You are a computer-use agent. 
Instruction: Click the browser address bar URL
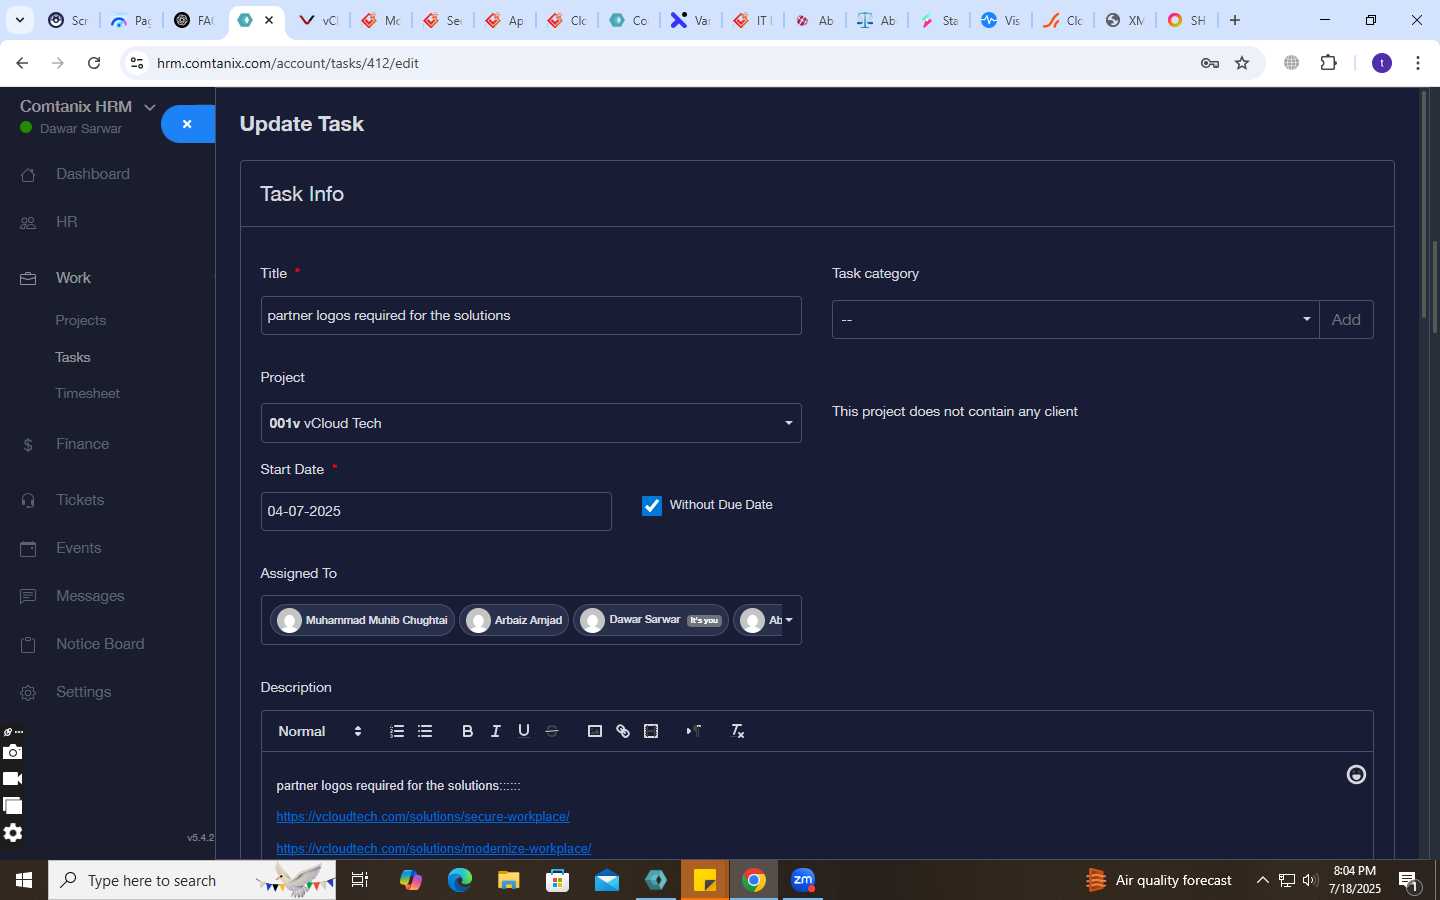tap(288, 63)
